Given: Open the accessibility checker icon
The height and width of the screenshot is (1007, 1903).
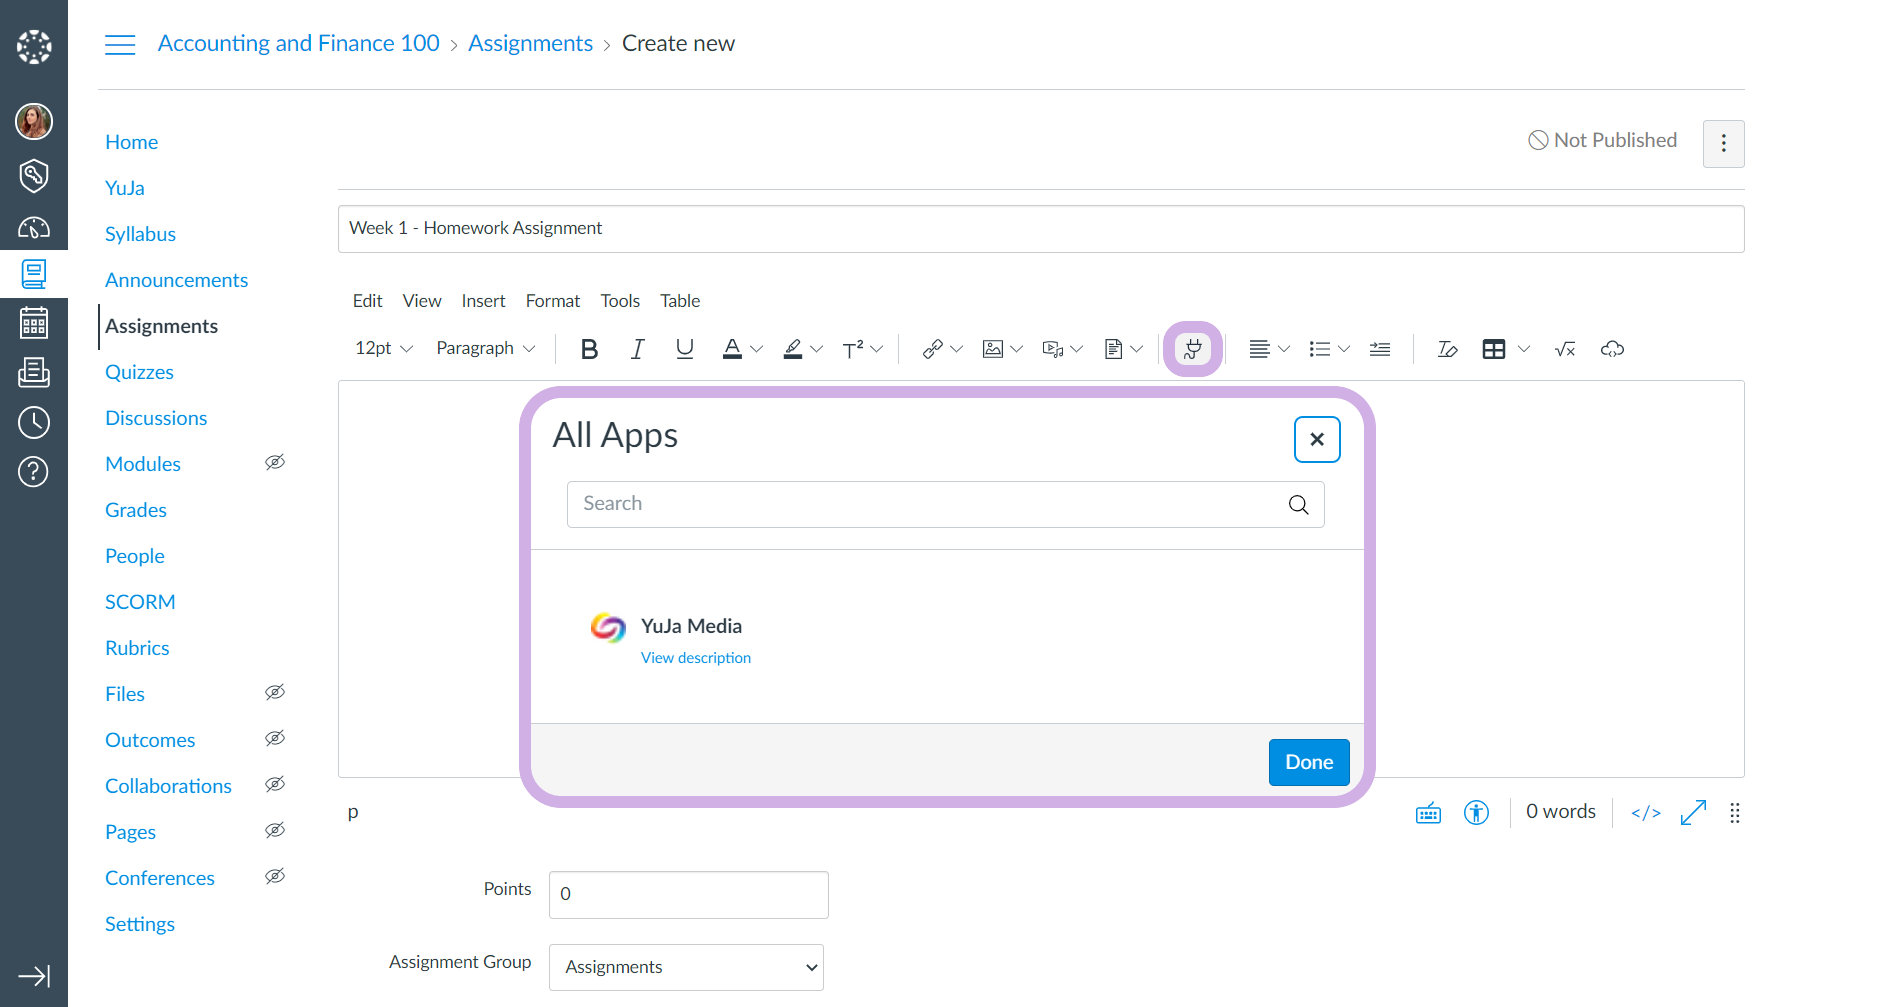Looking at the screenshot, I should pos(1476,813).
